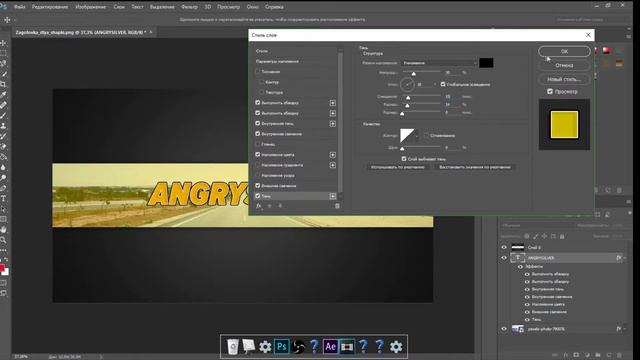Select the Eraser tool

(x=3, y=147)
